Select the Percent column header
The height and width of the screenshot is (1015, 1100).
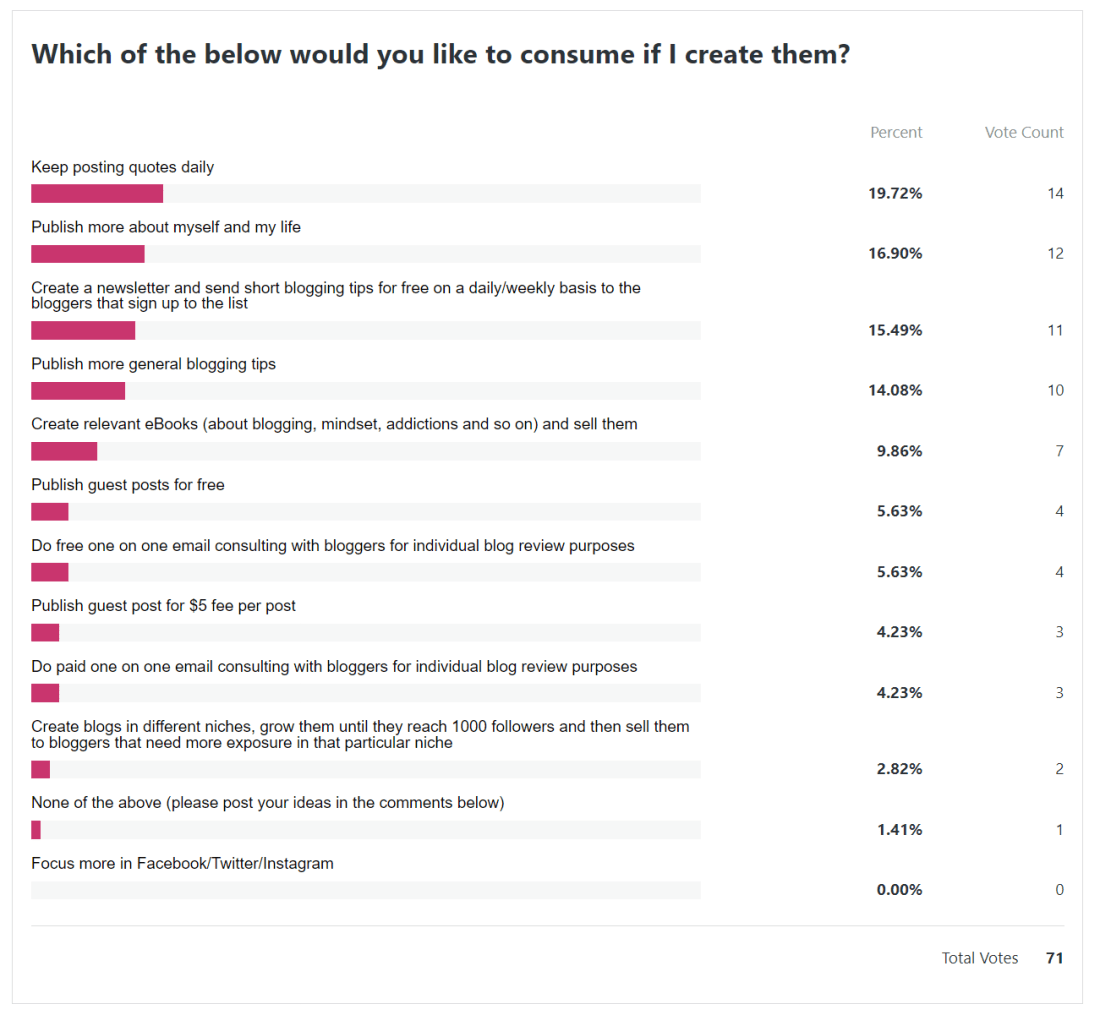point(896,132)
